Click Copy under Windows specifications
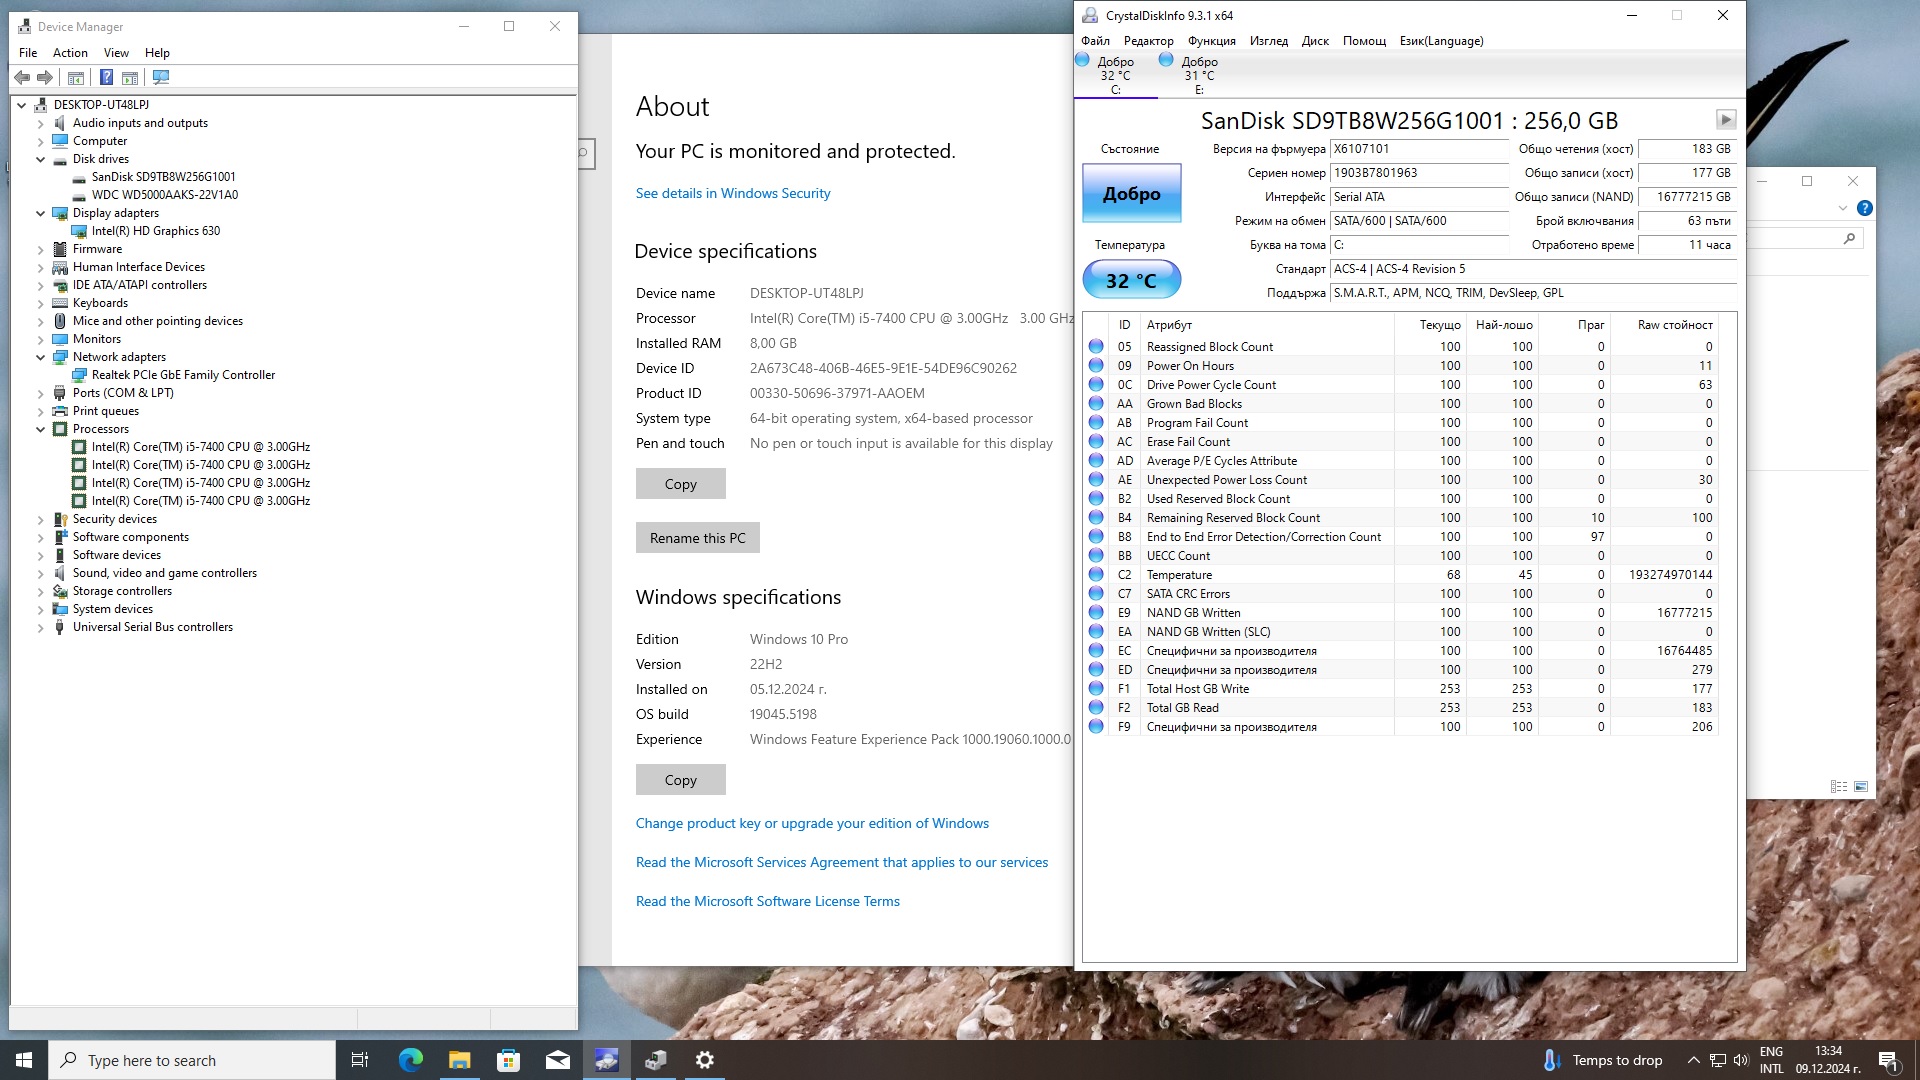The image size is (1920, 1080). (680, 780)
